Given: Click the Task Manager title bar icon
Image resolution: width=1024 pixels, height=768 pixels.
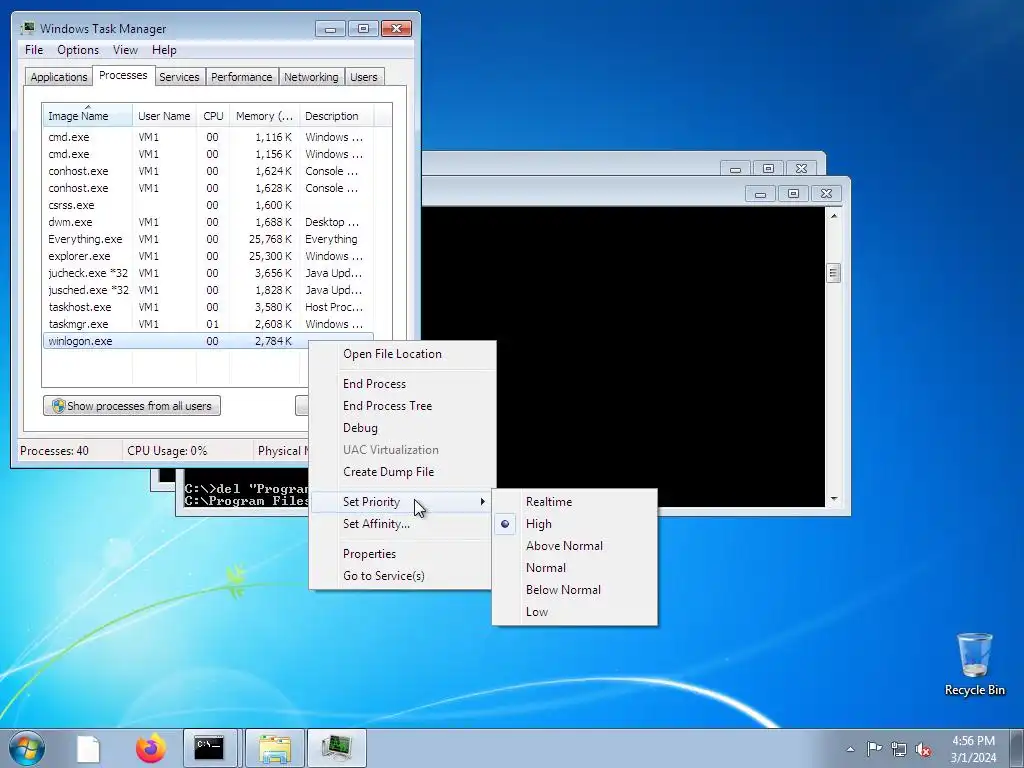Looking at the screenshot, I should pos(27,28).
